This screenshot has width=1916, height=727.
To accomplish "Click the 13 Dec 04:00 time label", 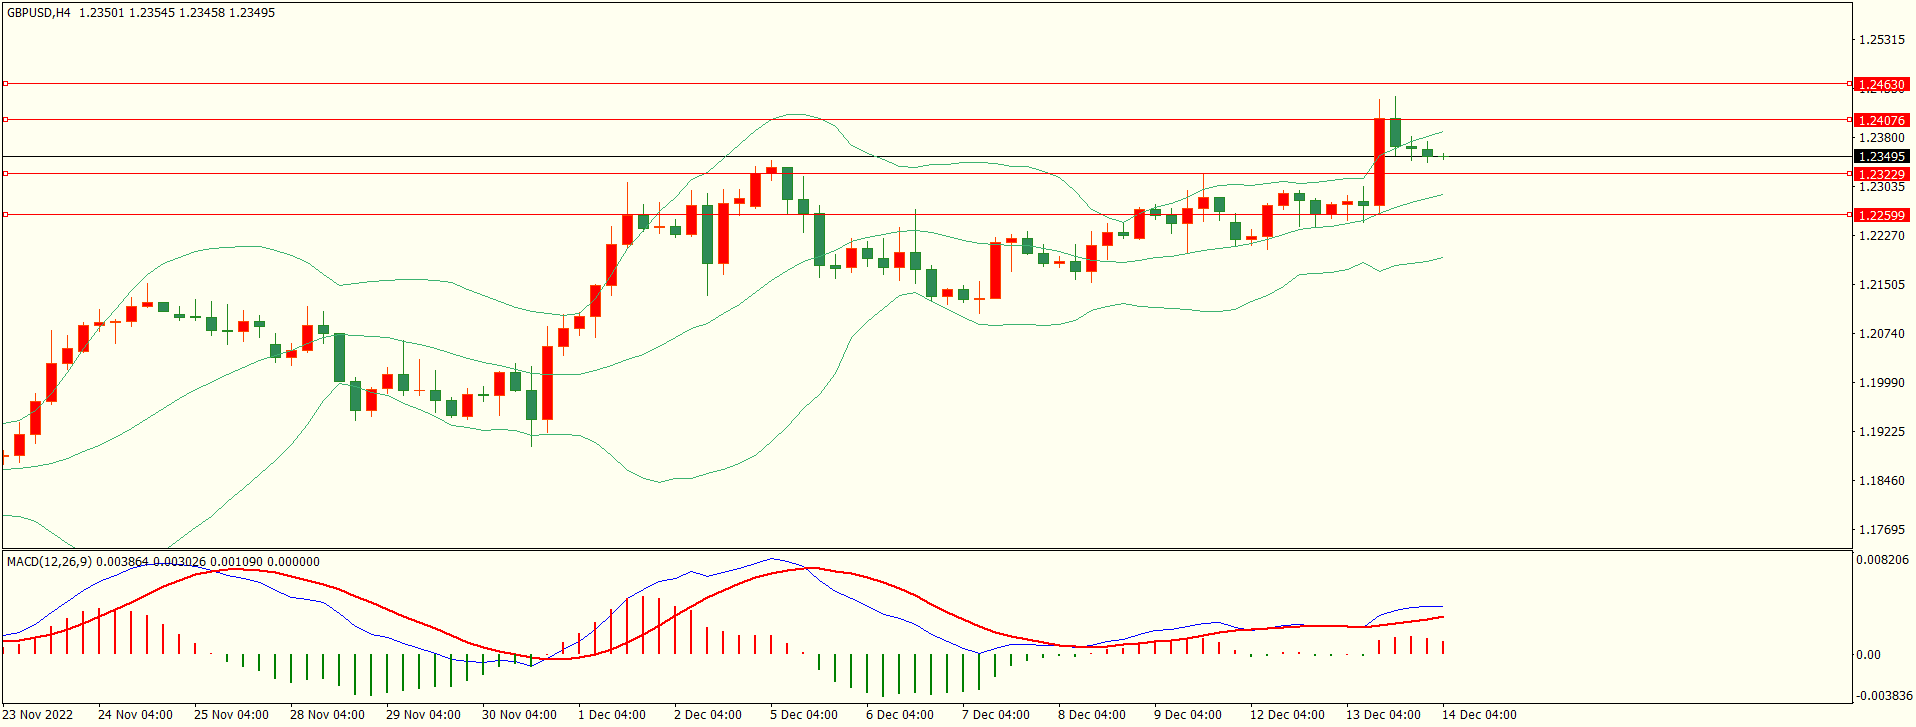I will [x=1383, y=714].
